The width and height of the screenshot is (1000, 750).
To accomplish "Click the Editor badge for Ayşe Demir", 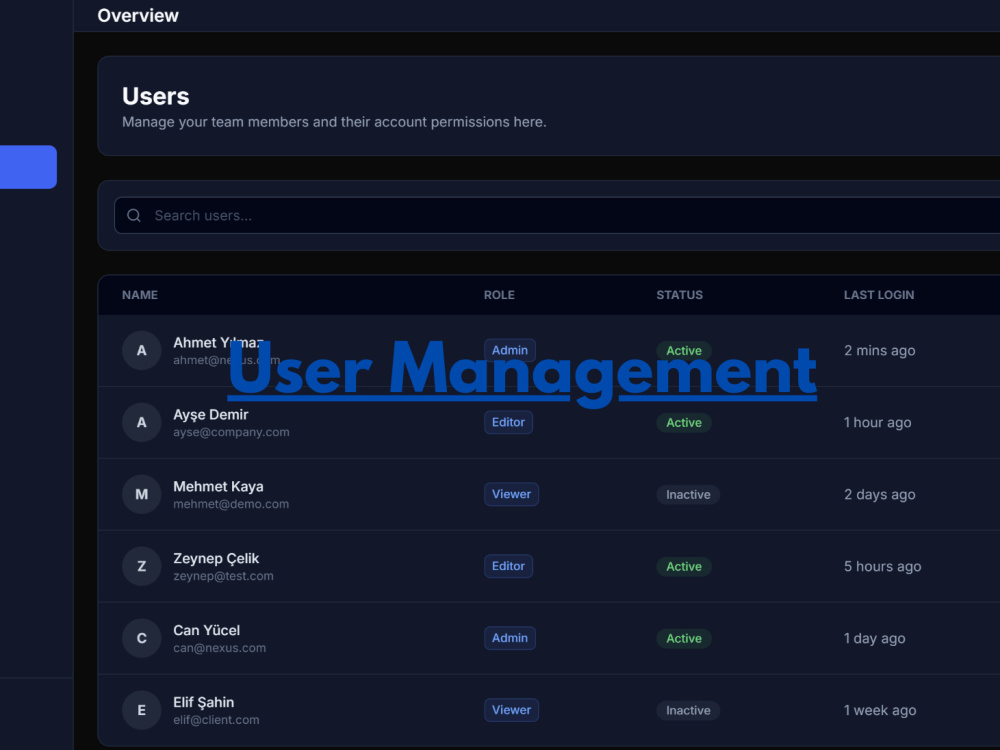I will [x=508, y=422].
